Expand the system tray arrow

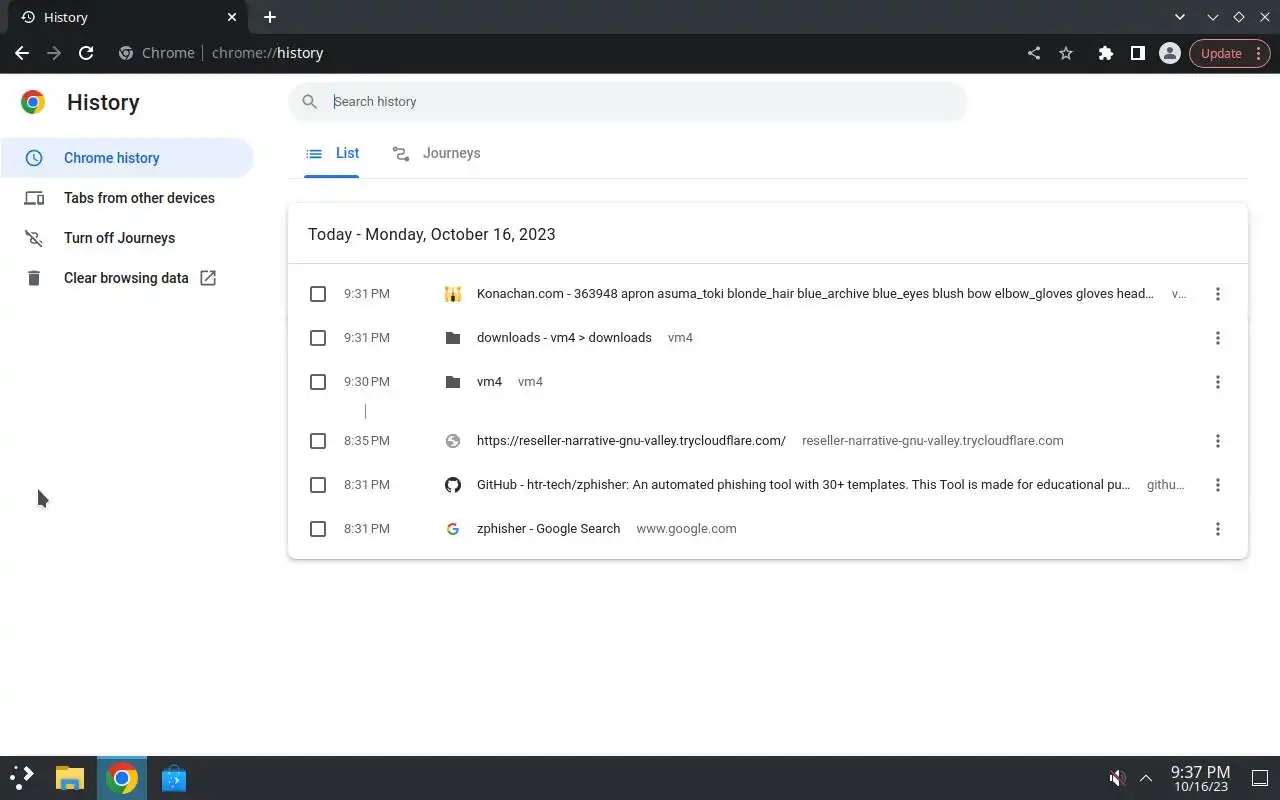1146,778
